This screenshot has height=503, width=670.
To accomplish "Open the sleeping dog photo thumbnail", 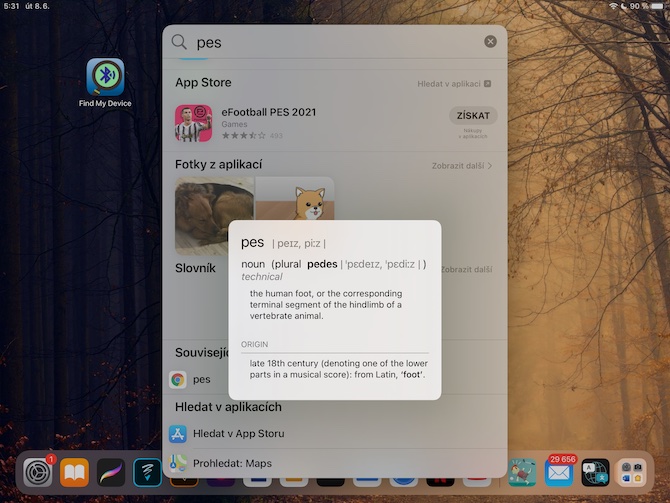I will coord(214,216).
